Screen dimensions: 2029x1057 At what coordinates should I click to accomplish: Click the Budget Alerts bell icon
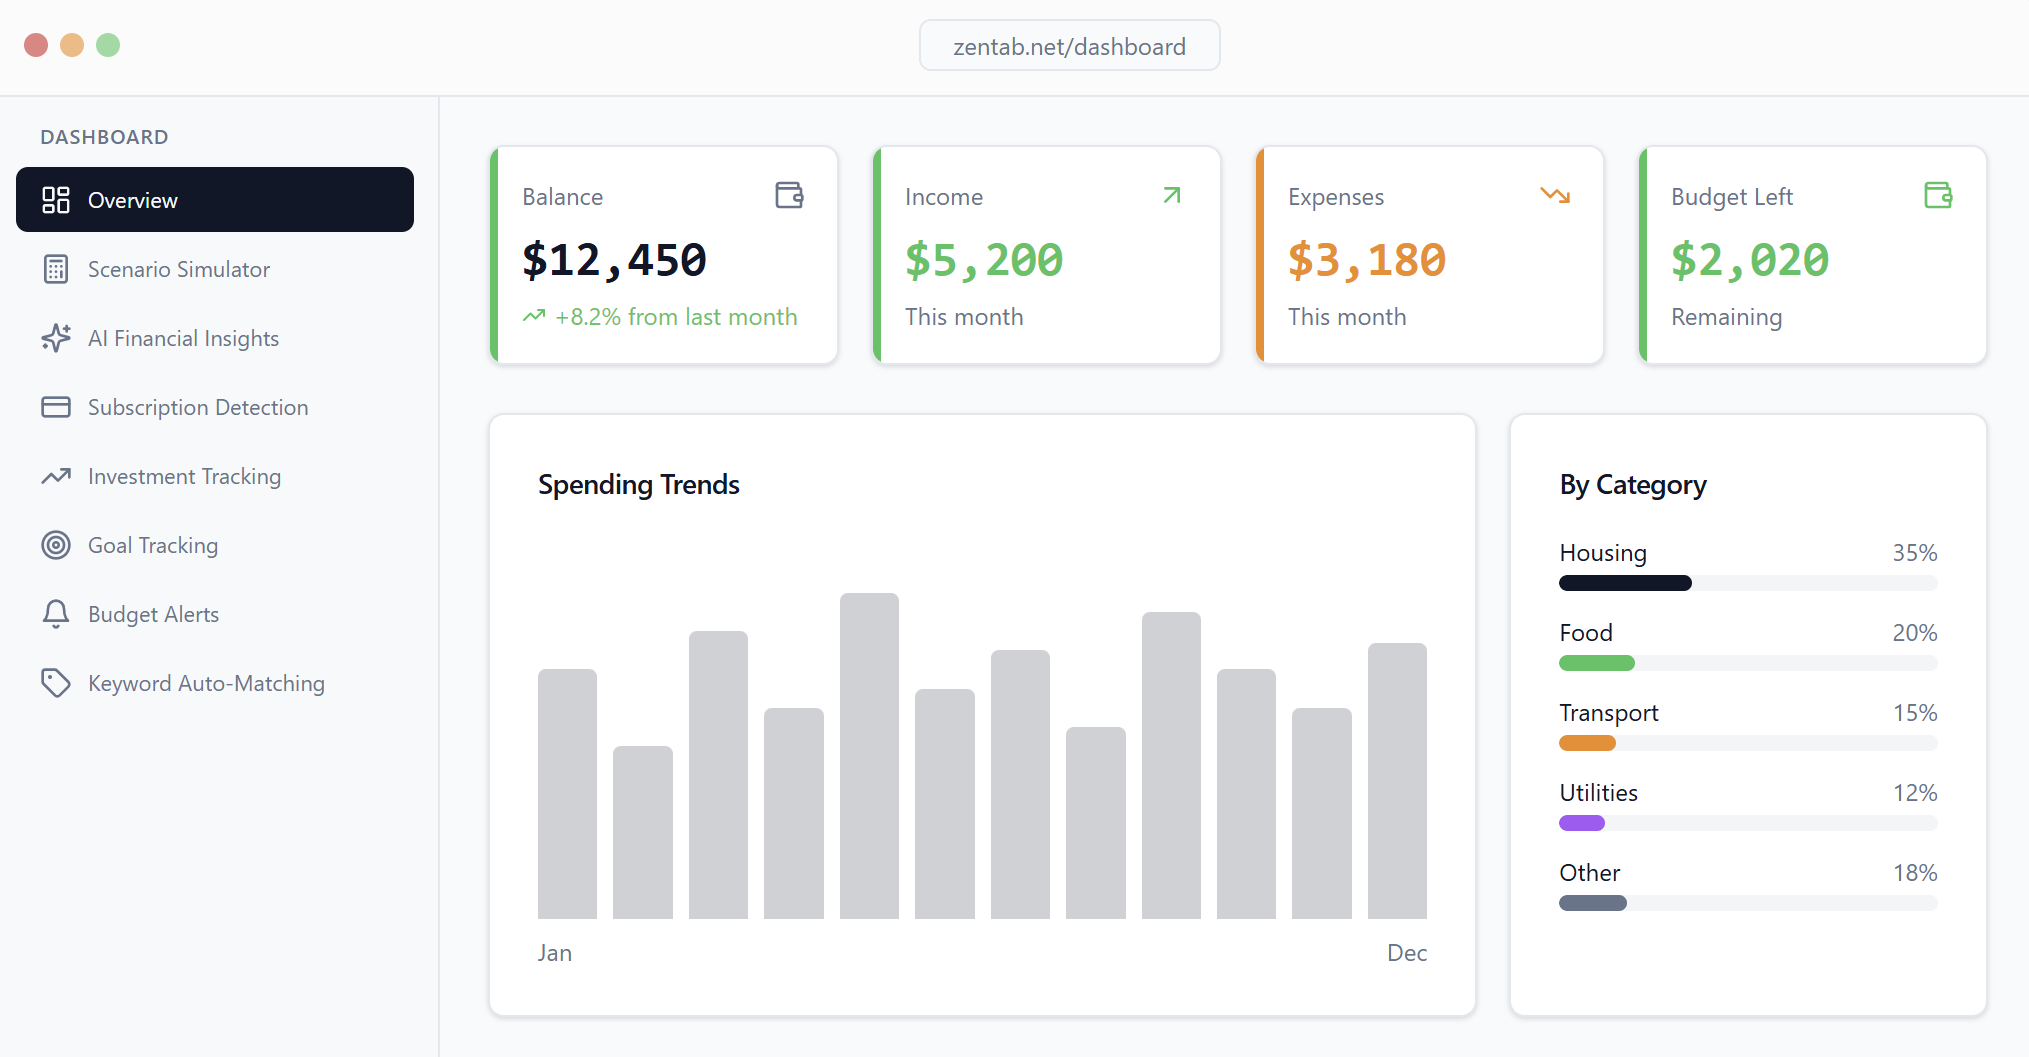tap(56, 614)
